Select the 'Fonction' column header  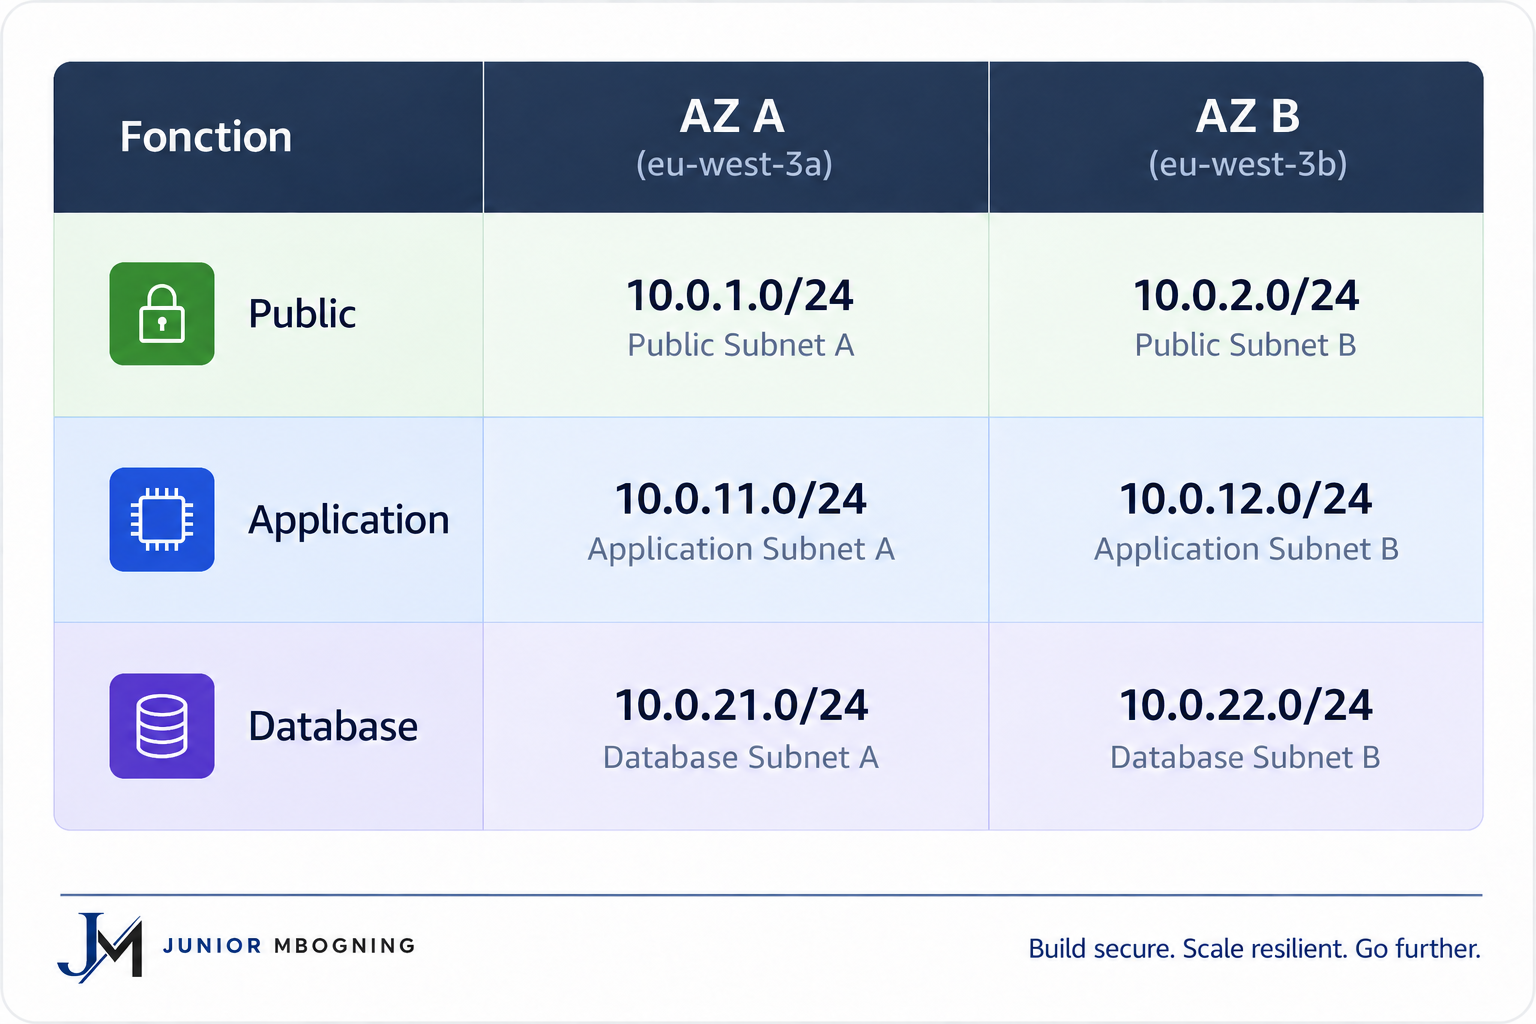click(206, 137)
